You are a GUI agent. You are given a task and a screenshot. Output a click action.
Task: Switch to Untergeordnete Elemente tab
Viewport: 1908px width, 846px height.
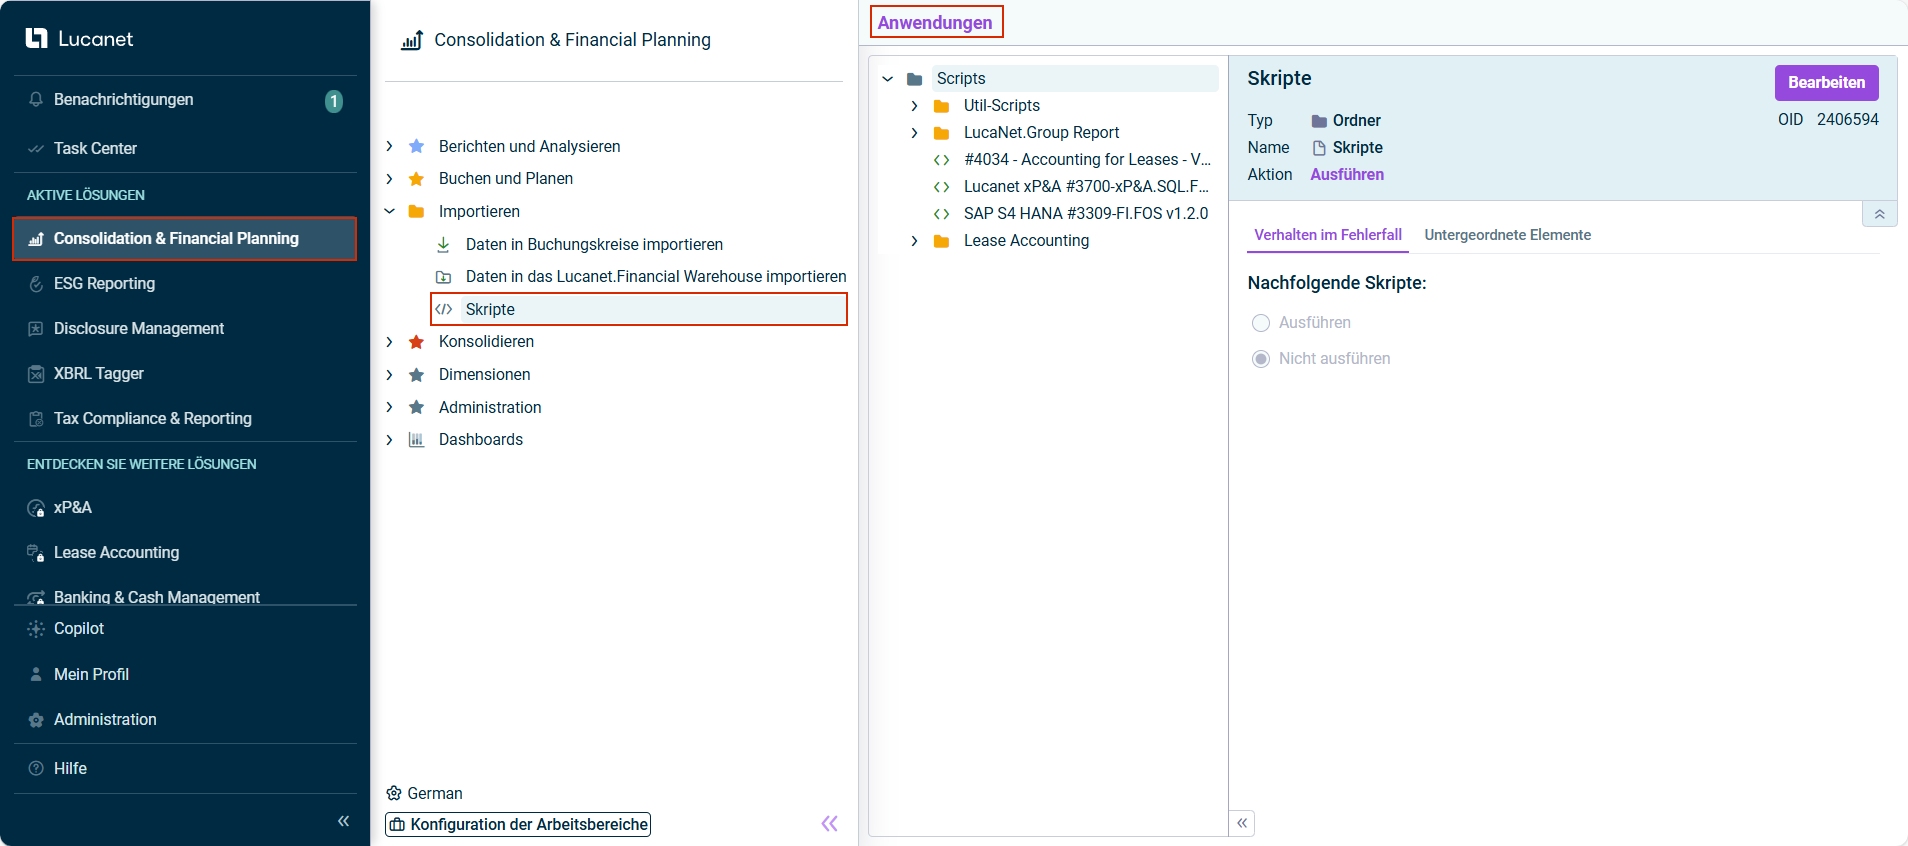[1507, 235]
